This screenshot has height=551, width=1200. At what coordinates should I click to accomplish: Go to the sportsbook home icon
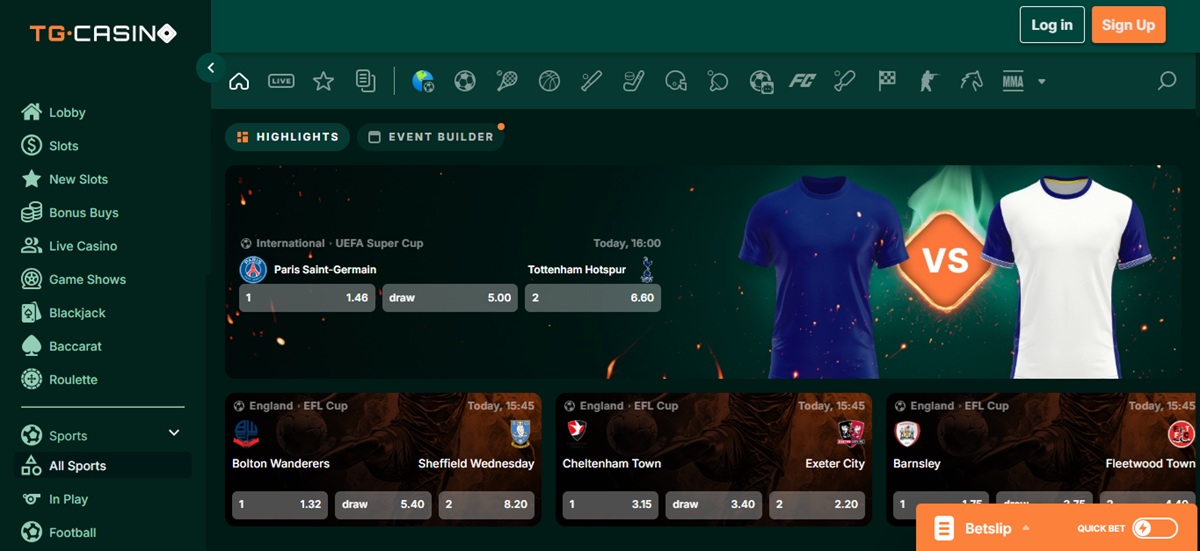[239, 81]
